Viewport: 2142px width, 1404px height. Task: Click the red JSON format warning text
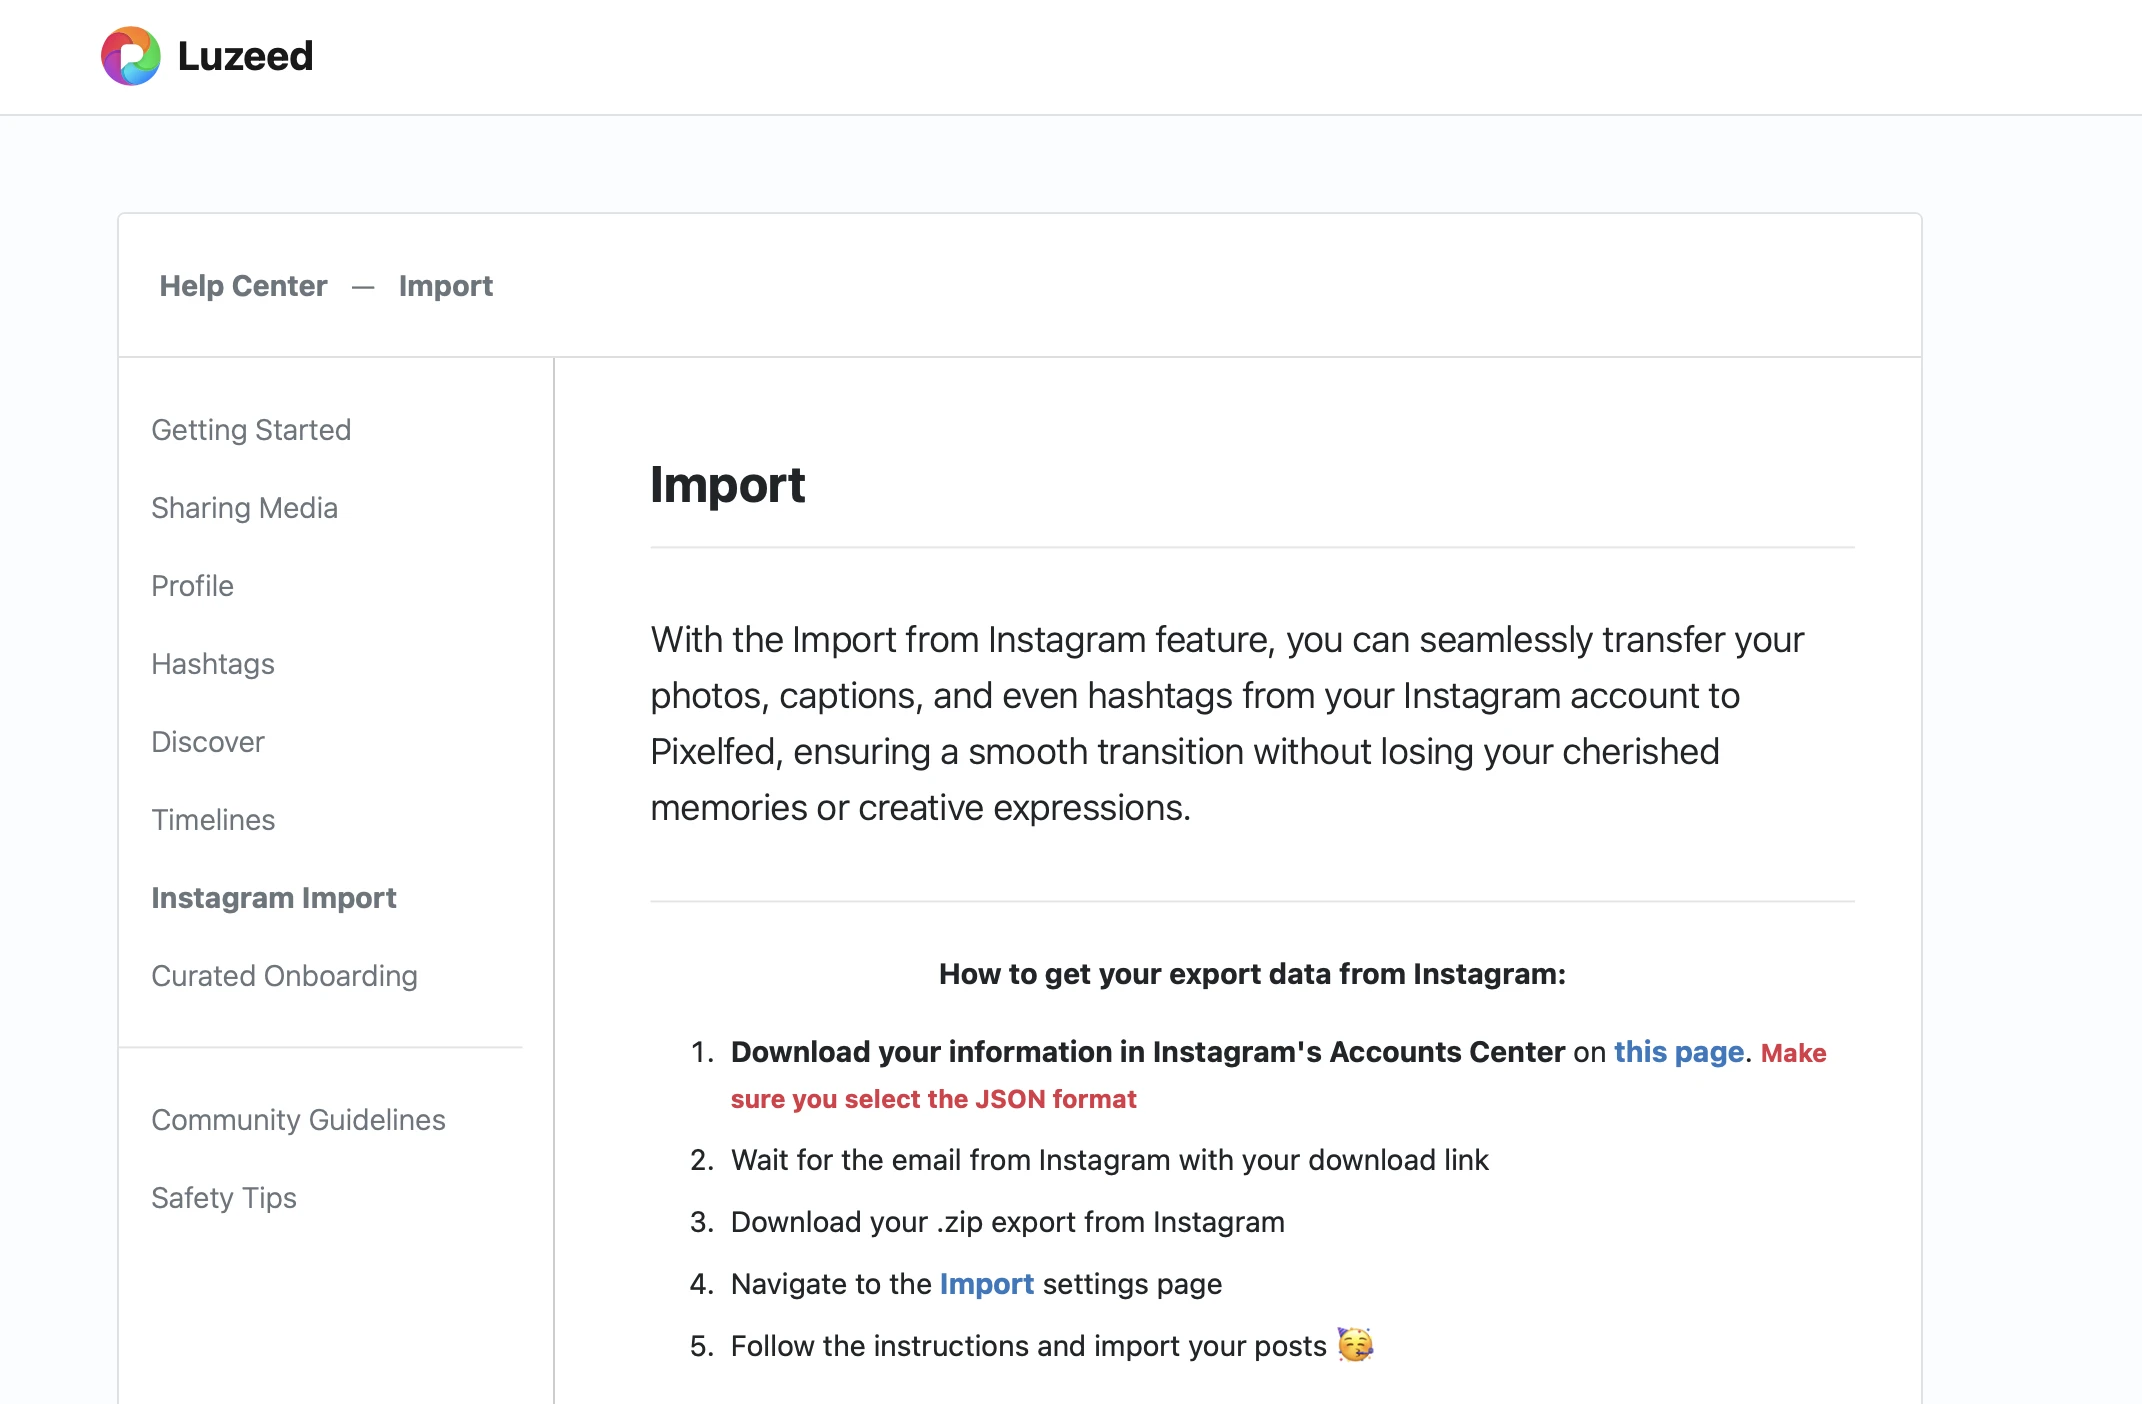click(933, 1099)
